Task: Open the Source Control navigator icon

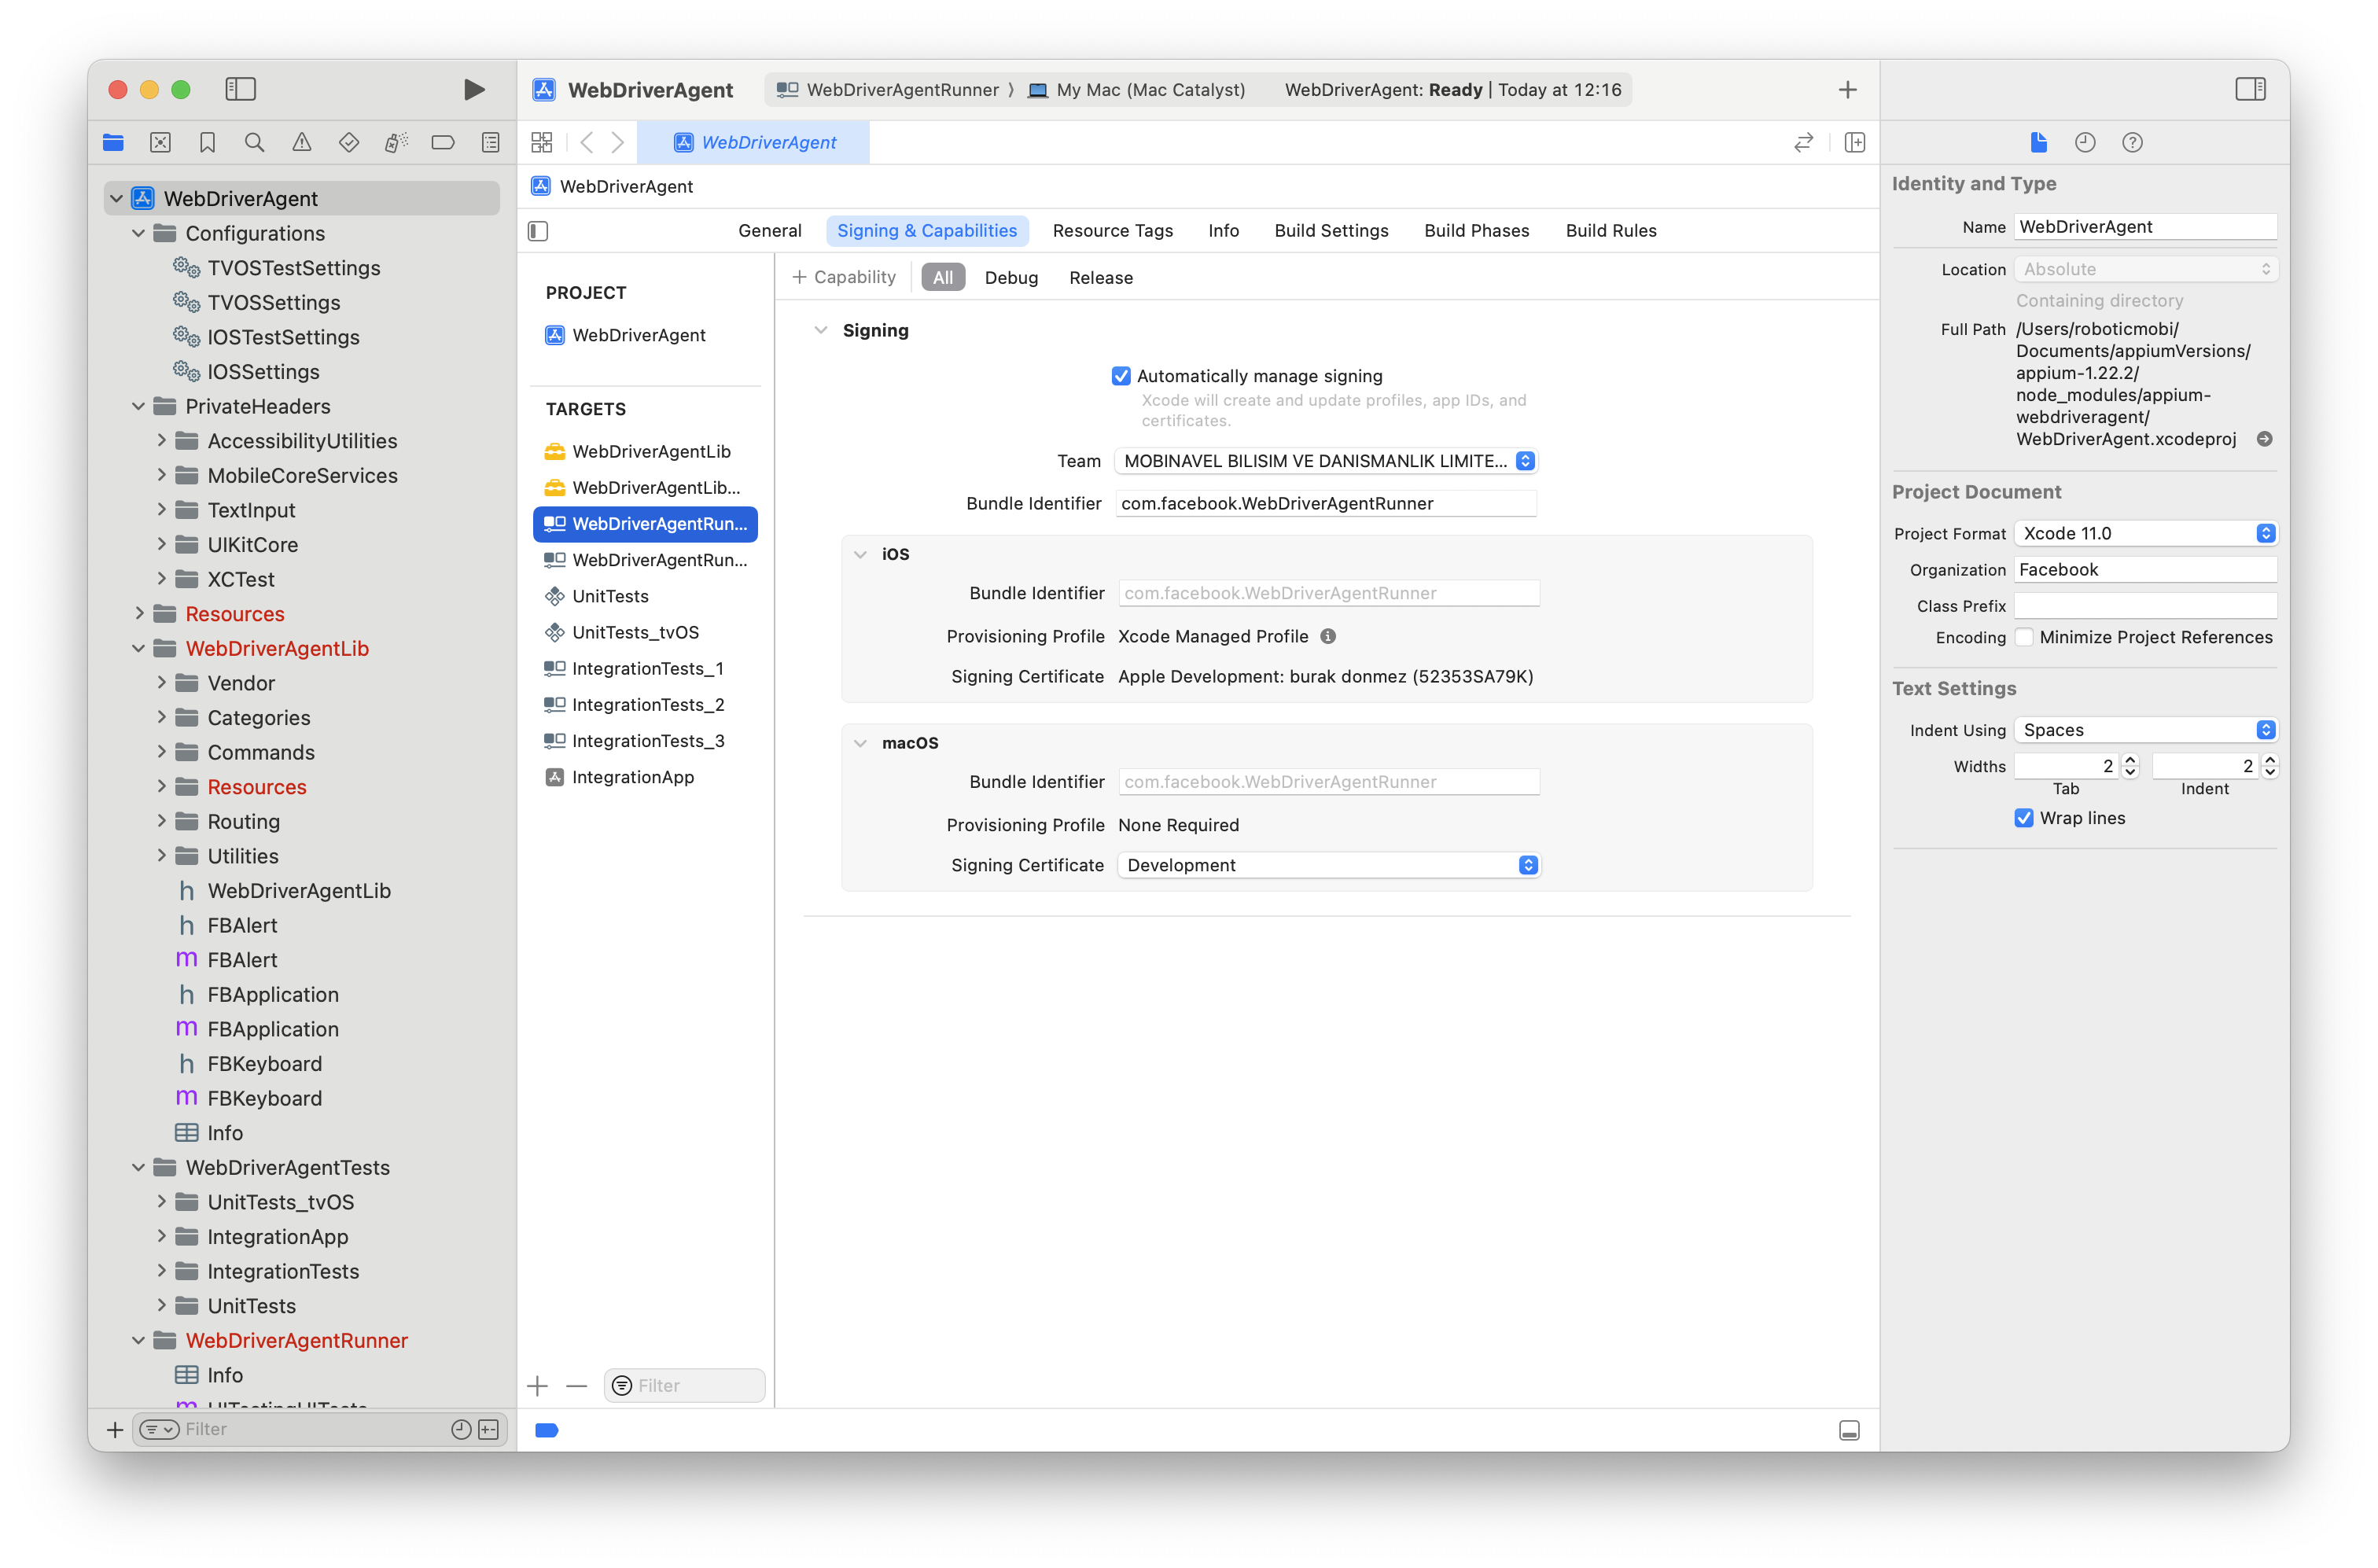Action: [160, 143]
